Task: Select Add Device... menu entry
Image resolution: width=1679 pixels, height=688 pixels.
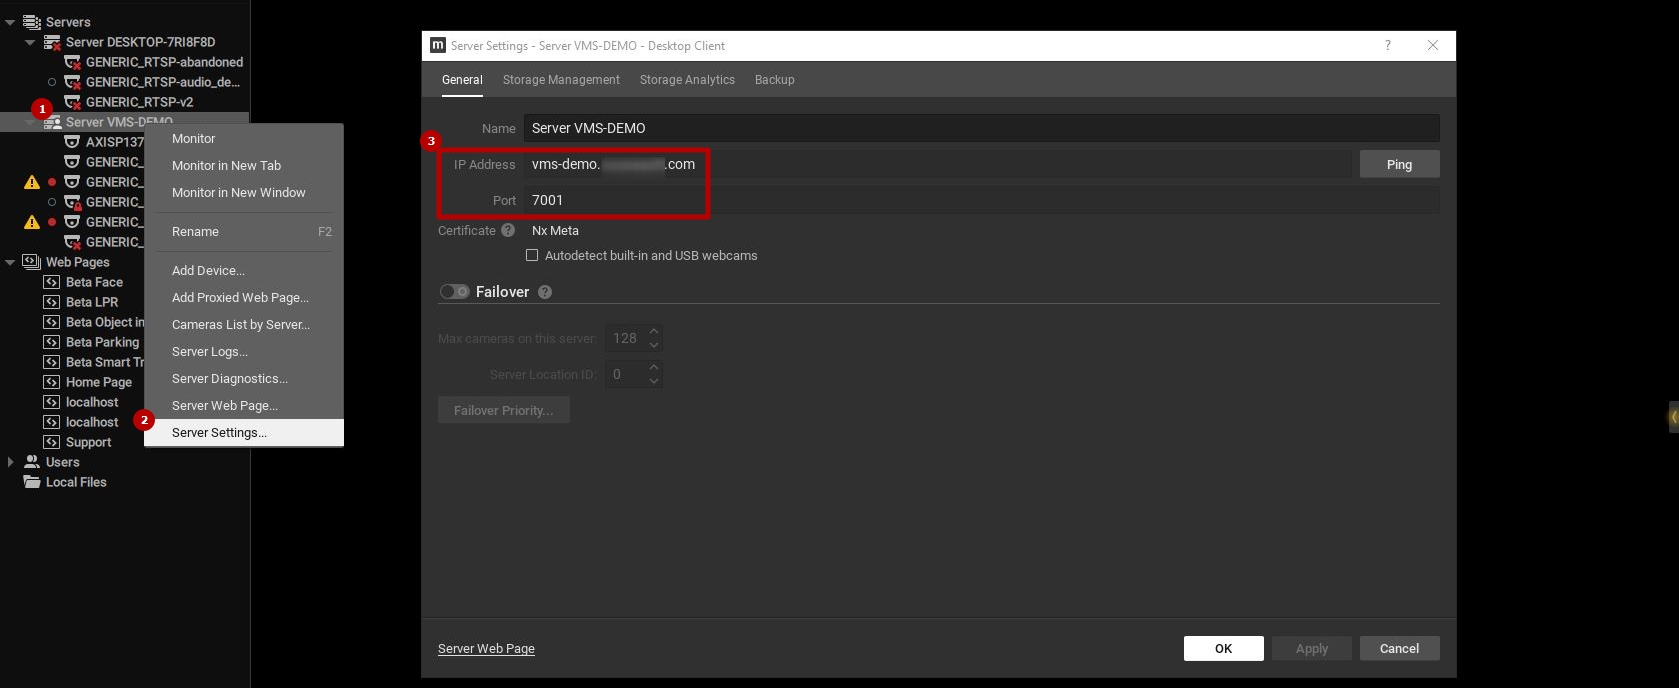Action: (244, 271)
